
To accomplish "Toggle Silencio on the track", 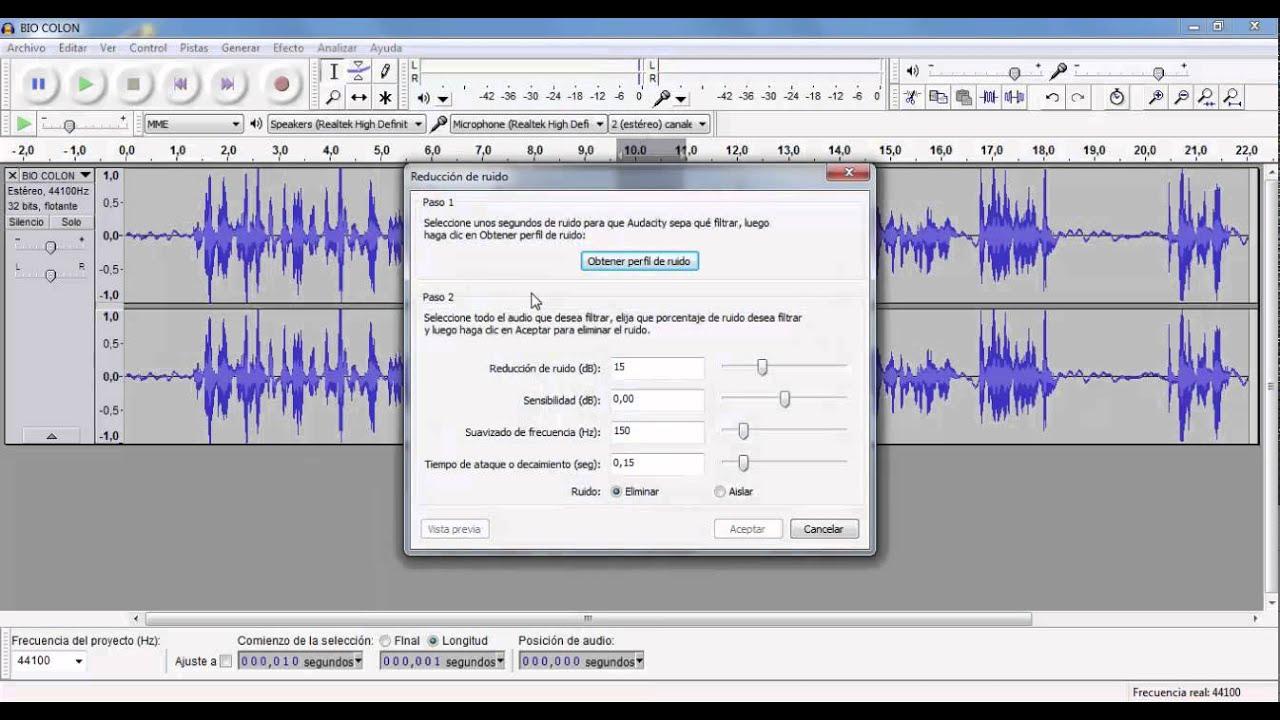I will (x=27, y=222).
